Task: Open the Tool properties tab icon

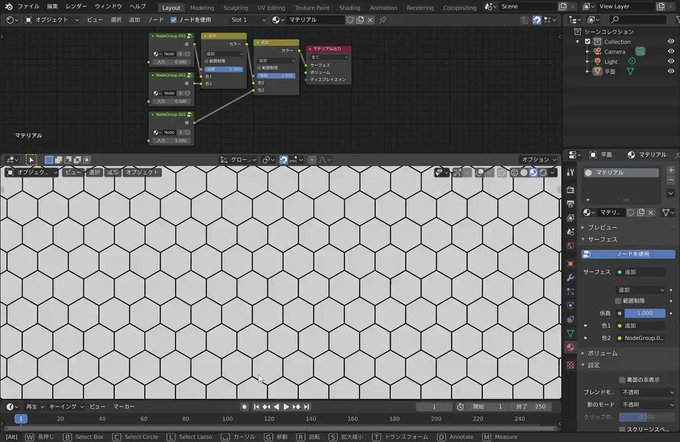Action: coord(571,173)
